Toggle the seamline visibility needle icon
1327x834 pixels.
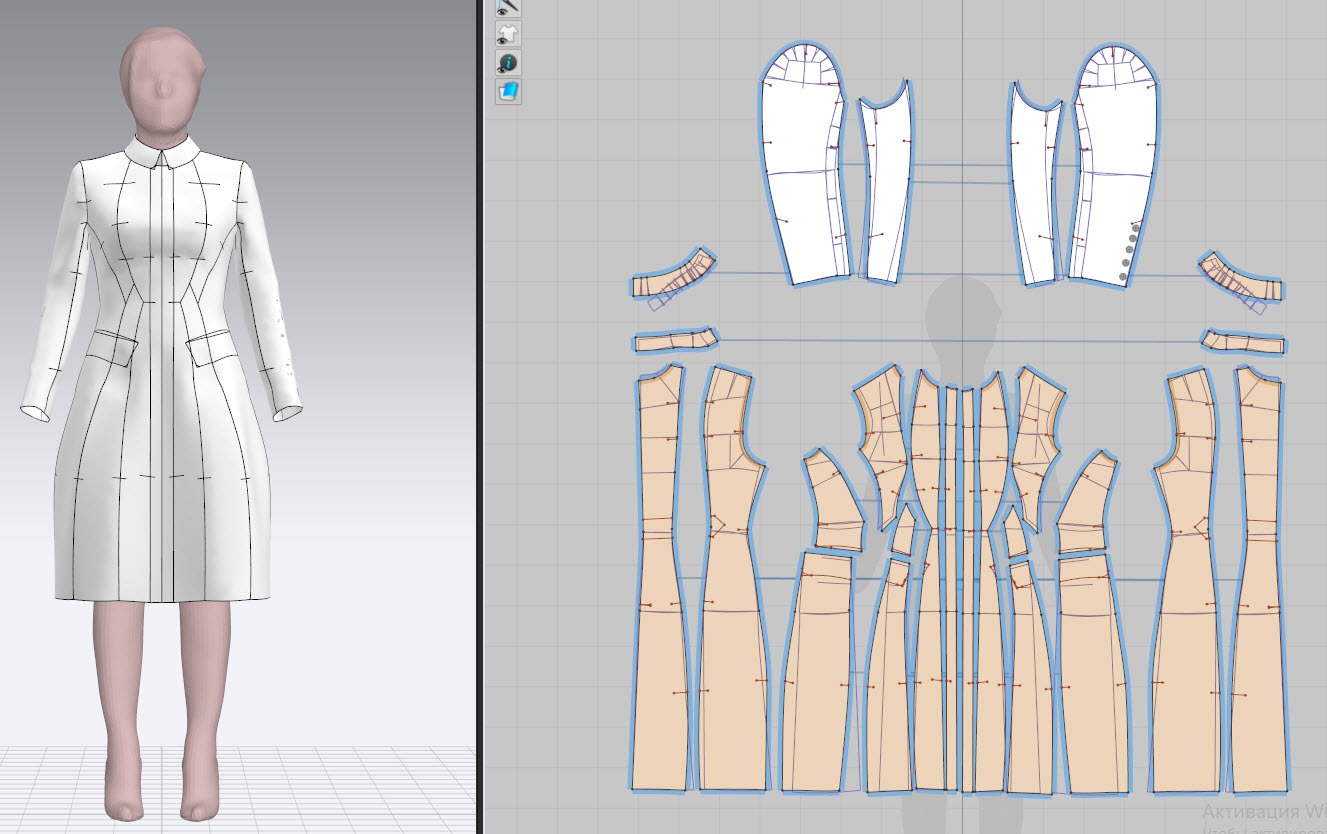tap(509, 8)
